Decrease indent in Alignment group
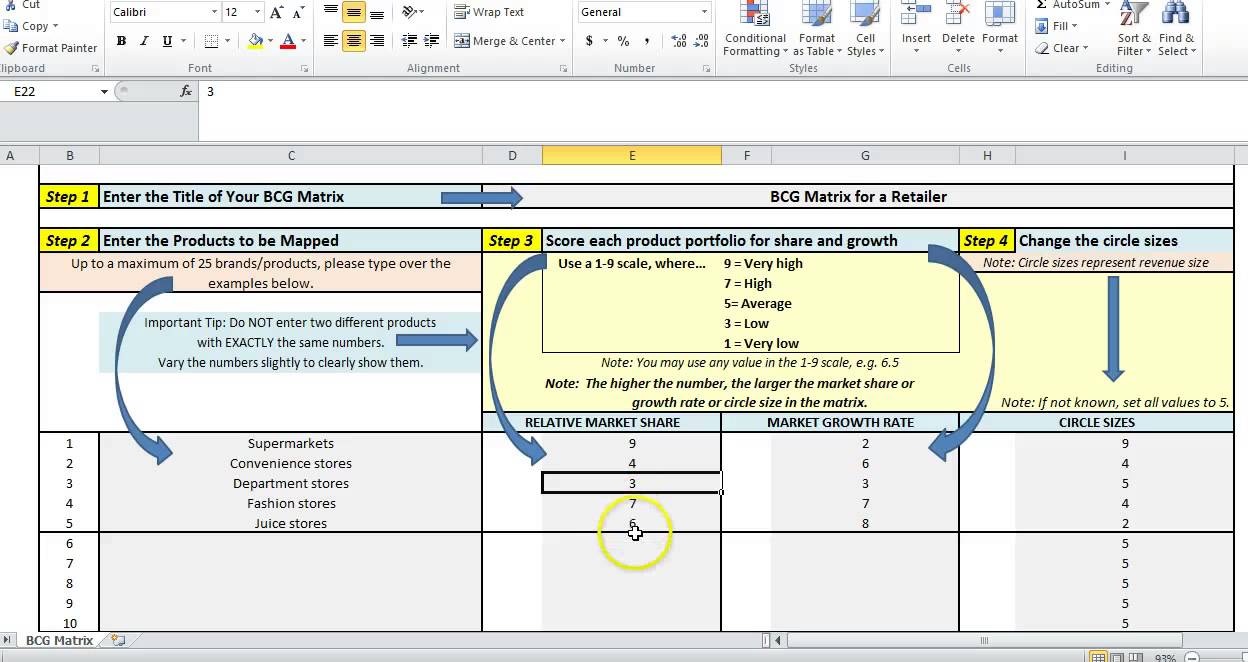1248x662 pixels. 409,41
